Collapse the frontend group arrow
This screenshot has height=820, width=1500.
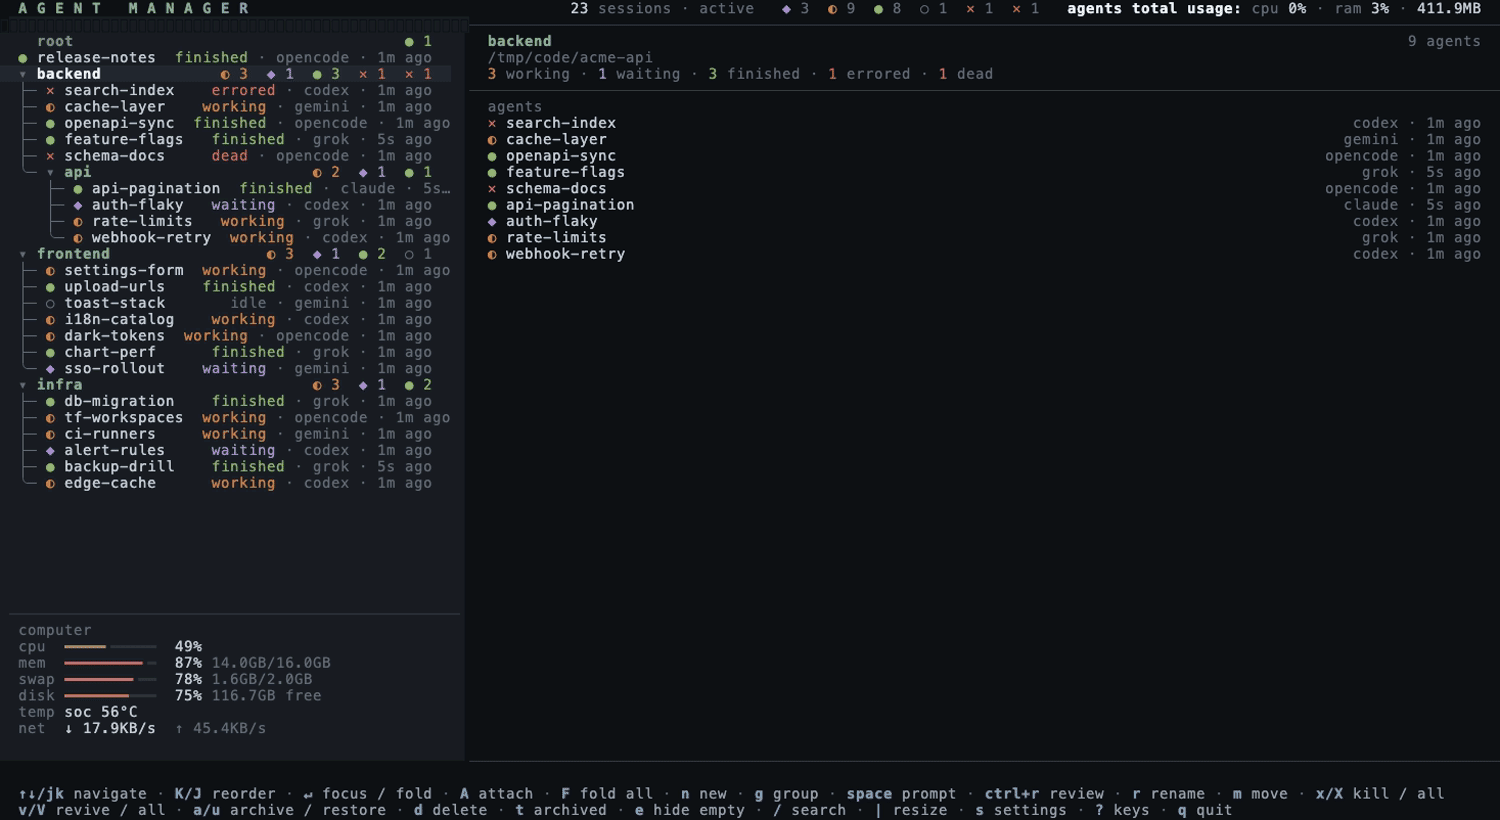(23, 255)
